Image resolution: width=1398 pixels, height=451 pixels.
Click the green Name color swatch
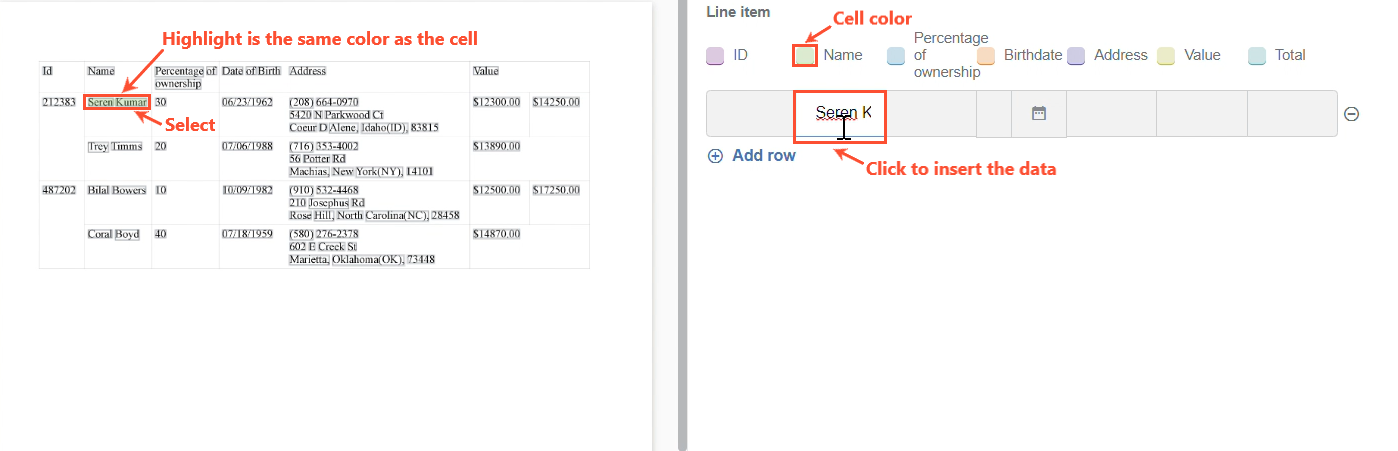coord(805,56)
